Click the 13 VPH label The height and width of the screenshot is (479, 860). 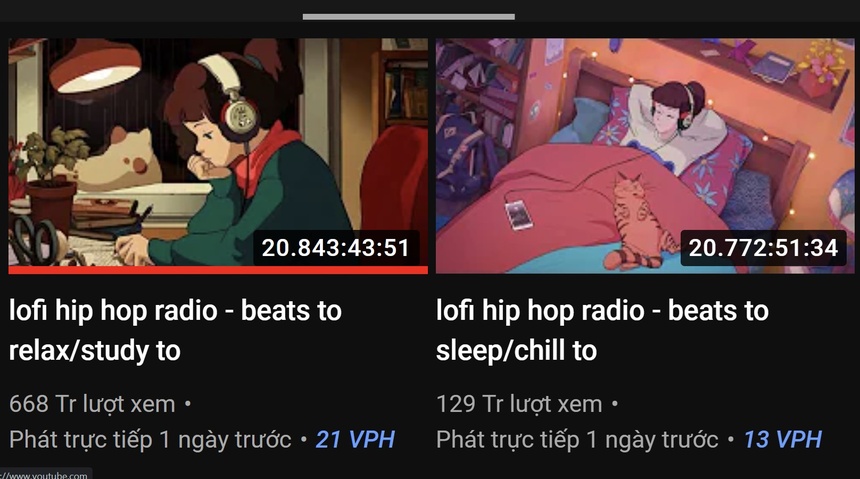coord(782,440)
